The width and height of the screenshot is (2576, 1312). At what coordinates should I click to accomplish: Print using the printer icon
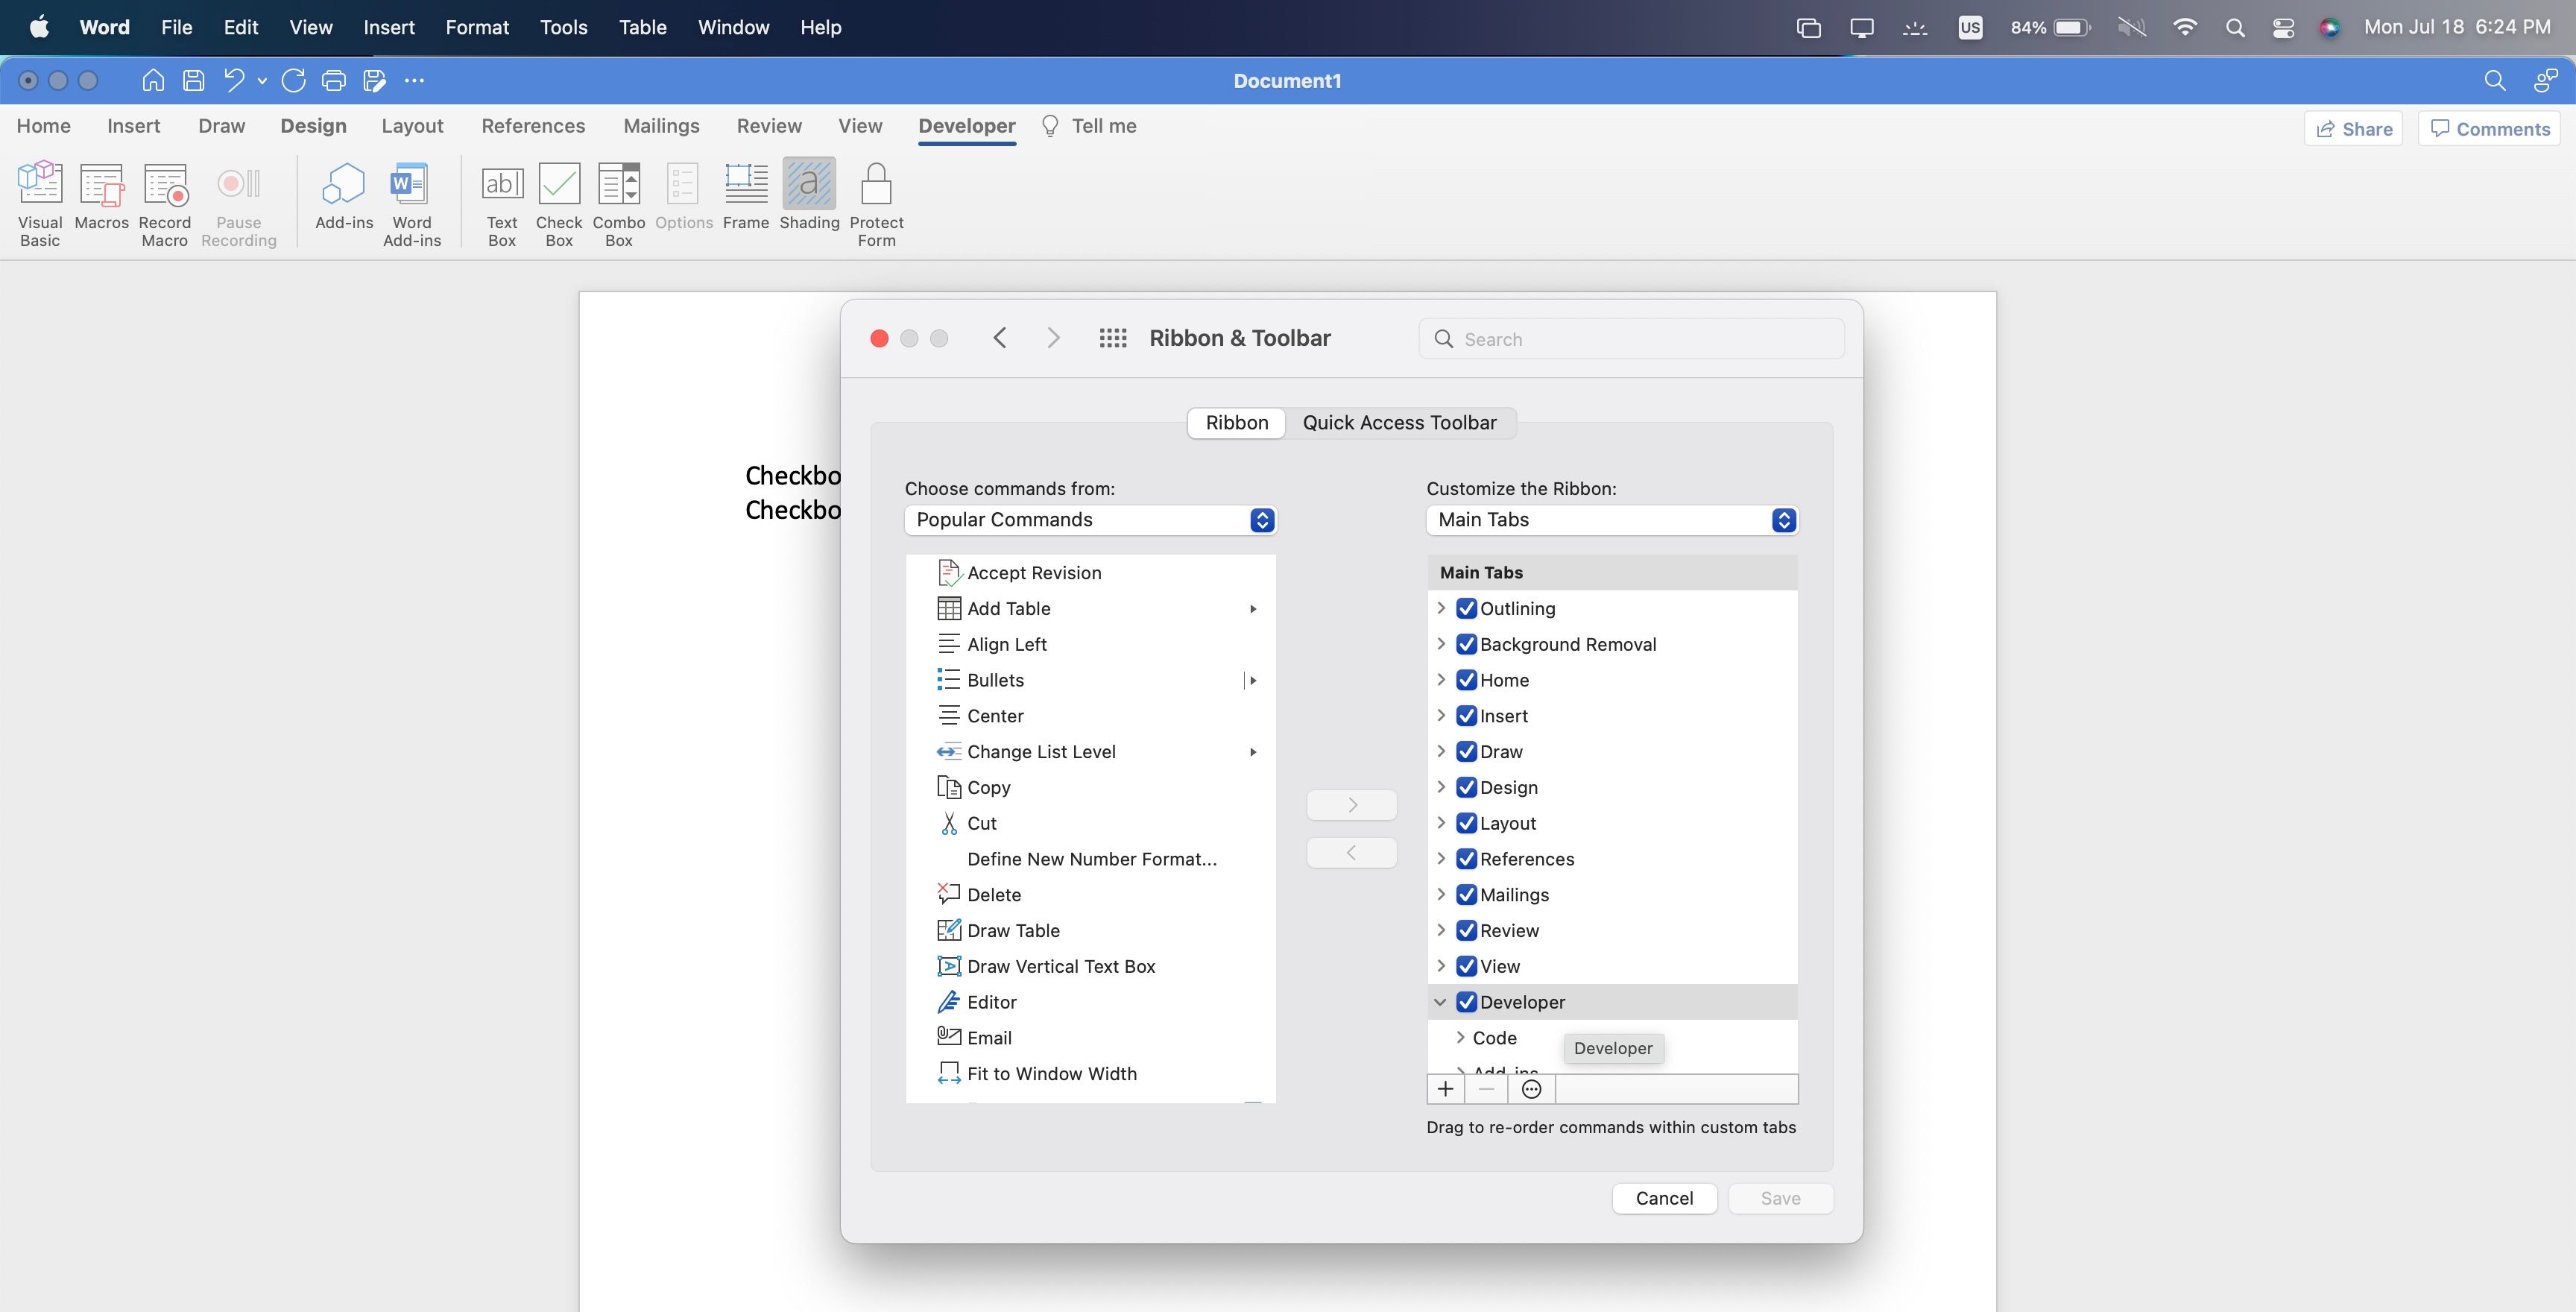pos(334,80)
